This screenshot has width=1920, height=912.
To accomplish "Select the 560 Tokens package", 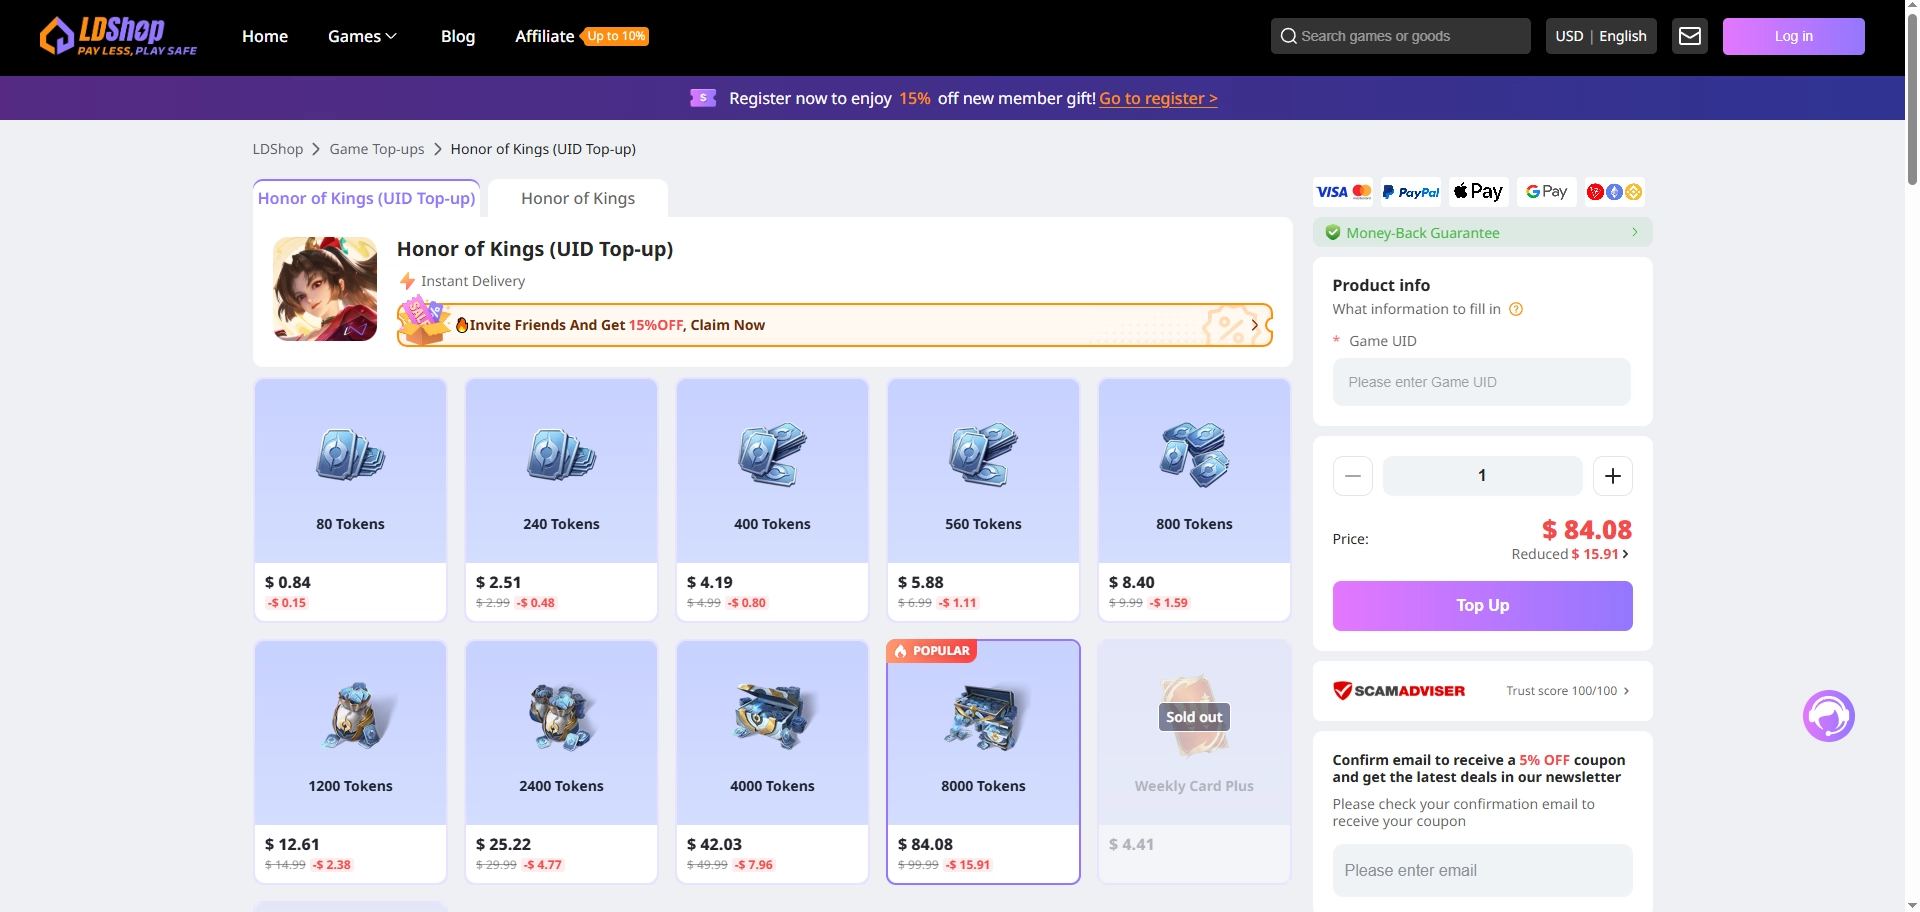I will tap(983, 500).
